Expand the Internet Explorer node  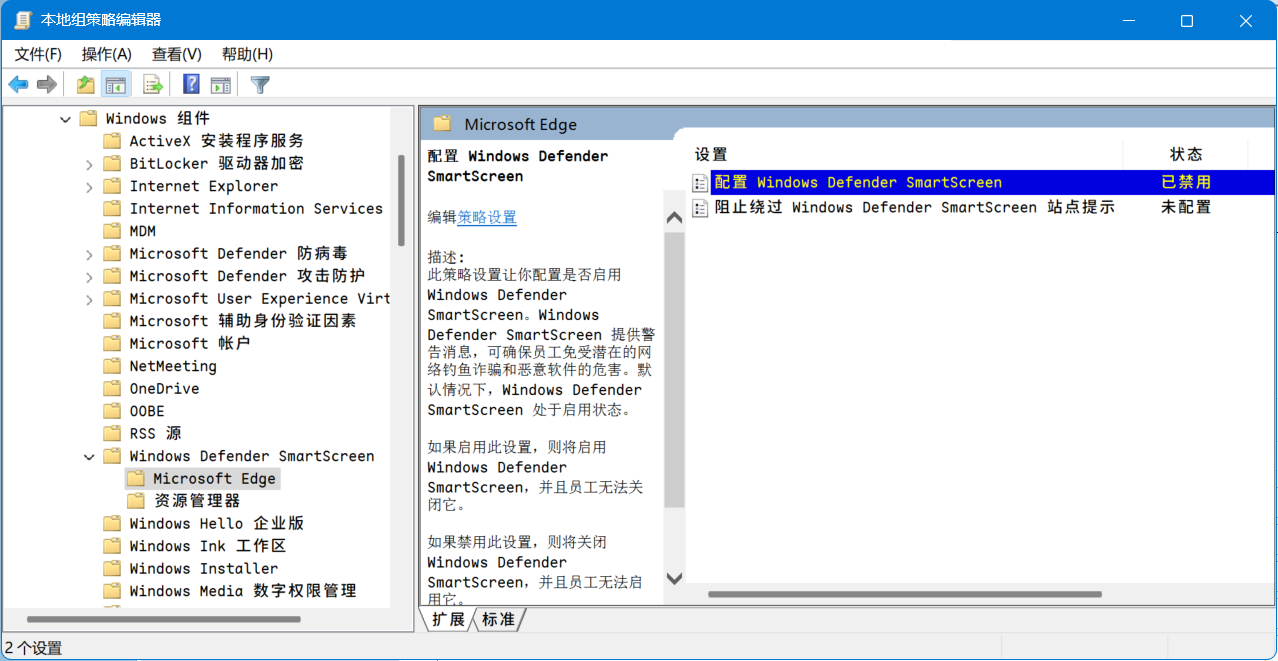(x=89, y=186)
